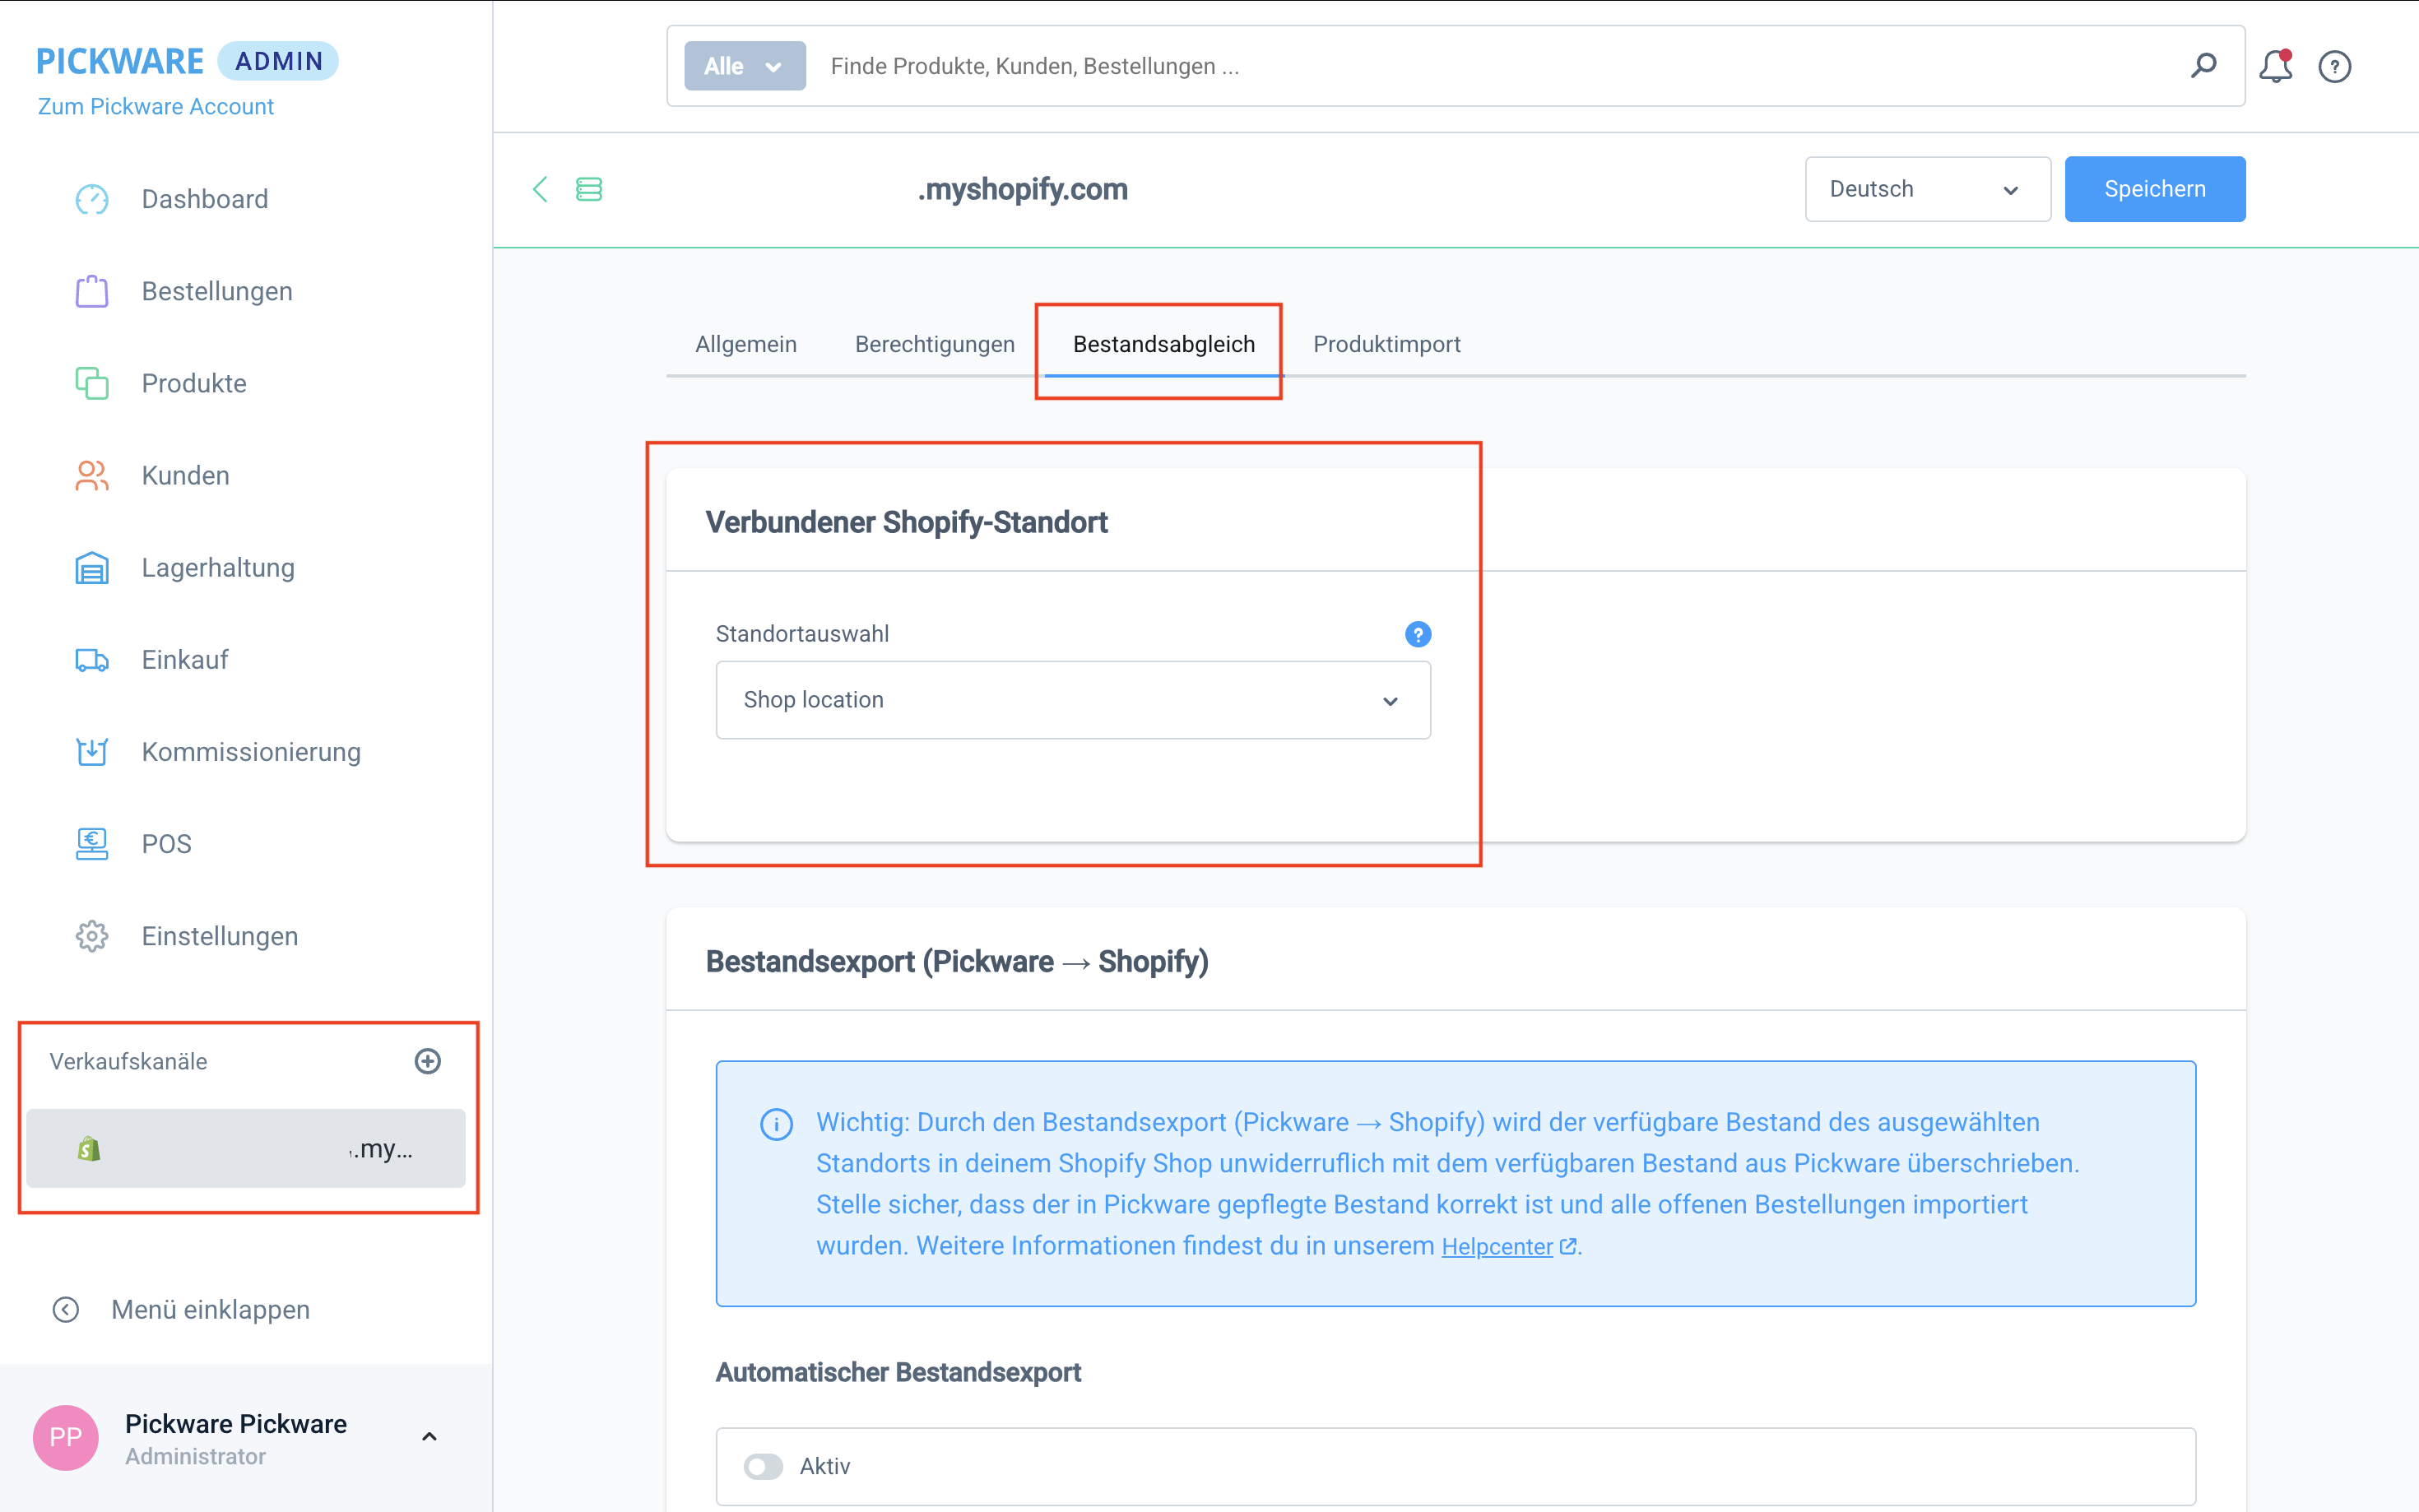The image size is (2419, 1512).
Task: Enable the Aktiv automatic stock export toggle
Action: [x=763, y=1466]
